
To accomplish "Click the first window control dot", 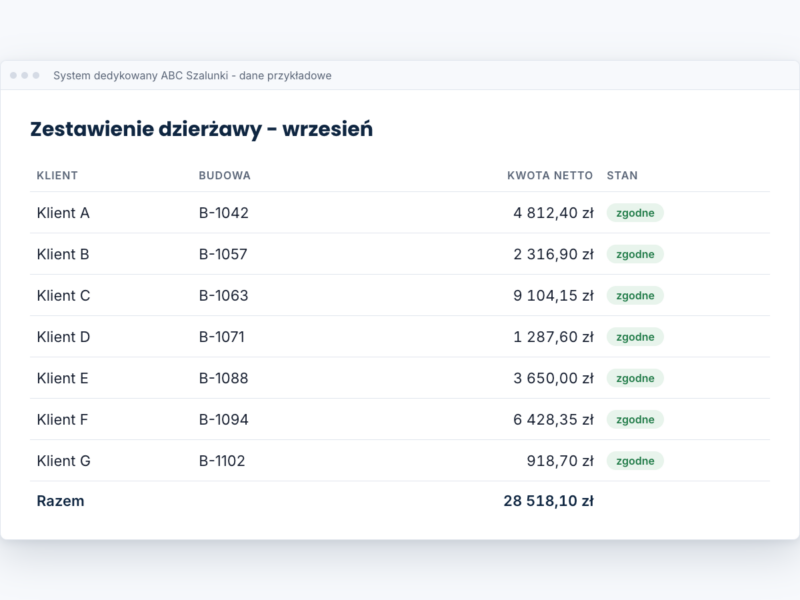I will (13, 76).
